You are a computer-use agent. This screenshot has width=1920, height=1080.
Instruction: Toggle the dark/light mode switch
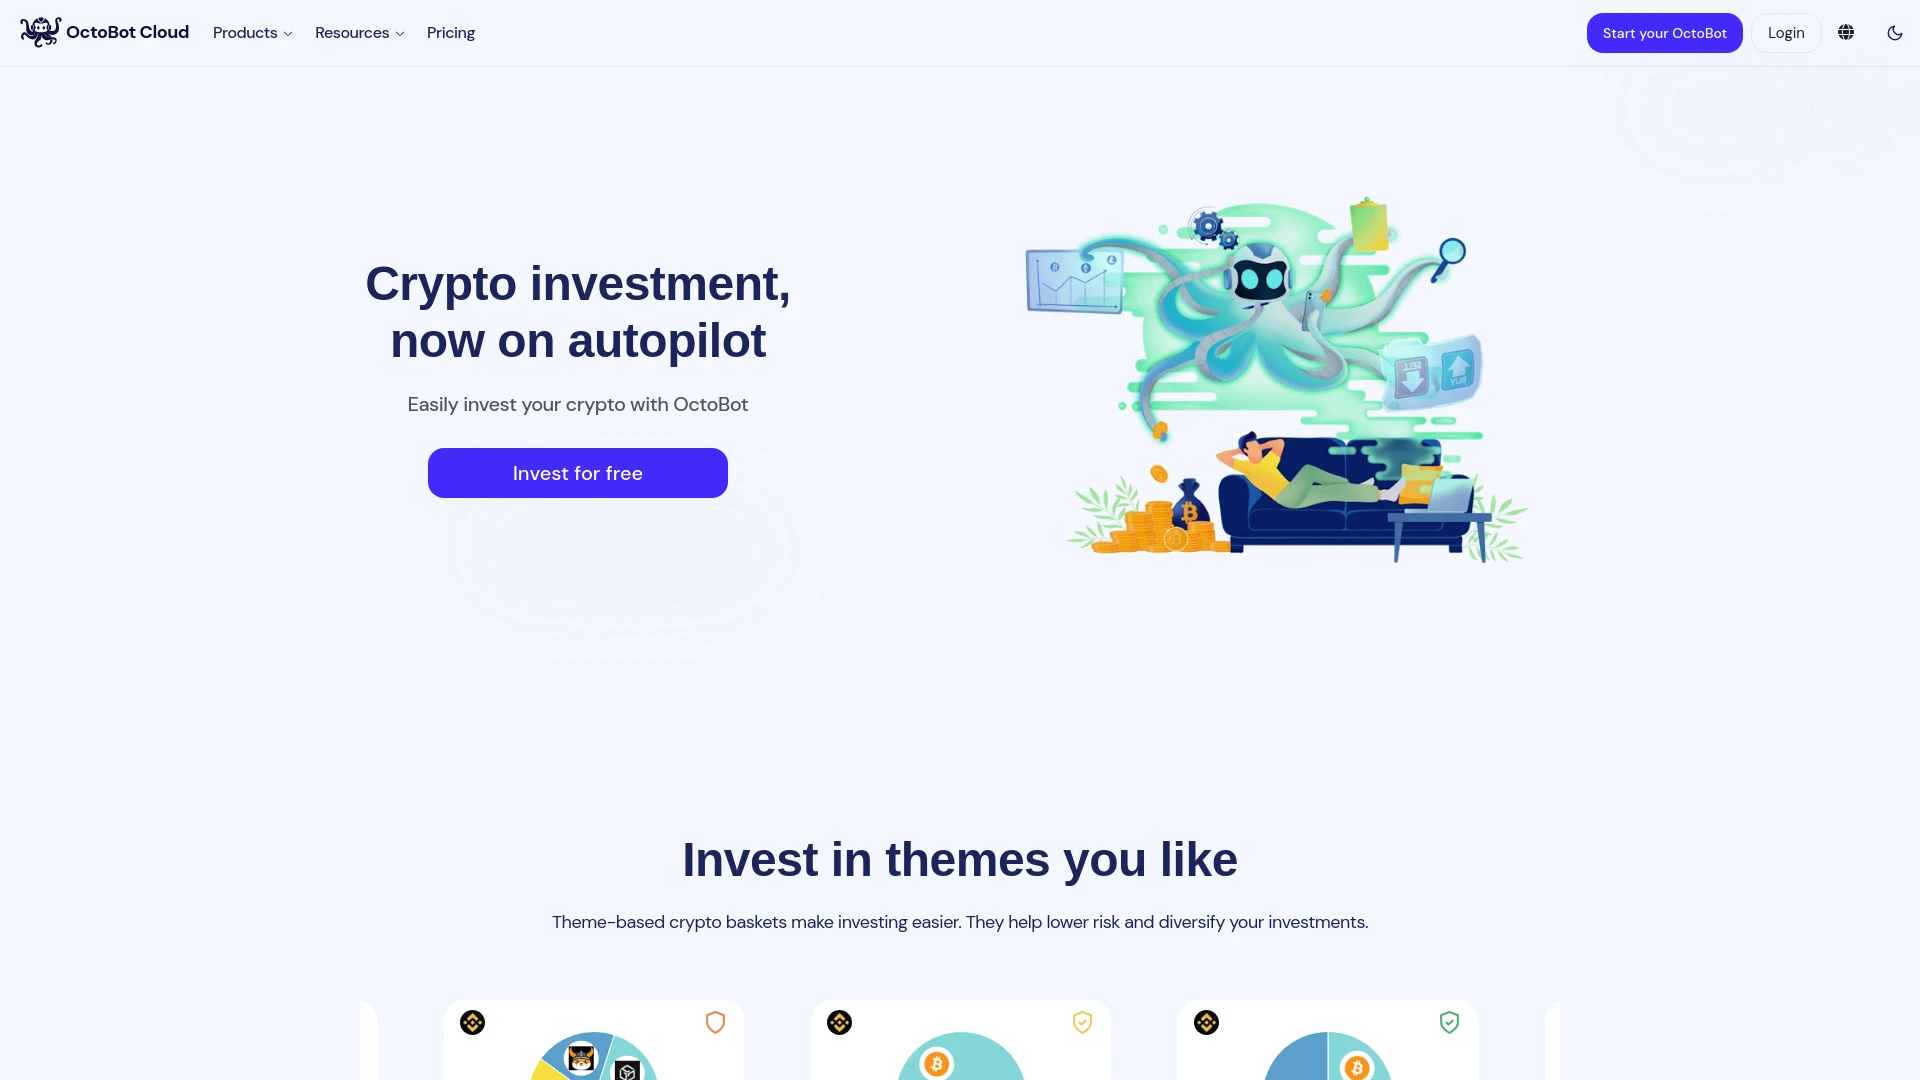pyautogui.click(x=1894, y=33)
